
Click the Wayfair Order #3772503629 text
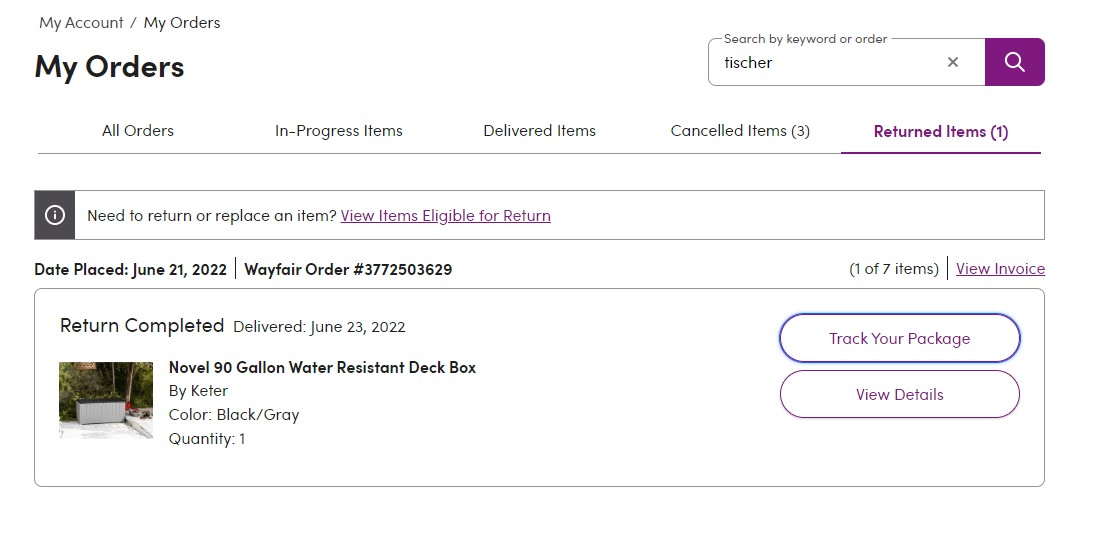[x=348, y=269]
